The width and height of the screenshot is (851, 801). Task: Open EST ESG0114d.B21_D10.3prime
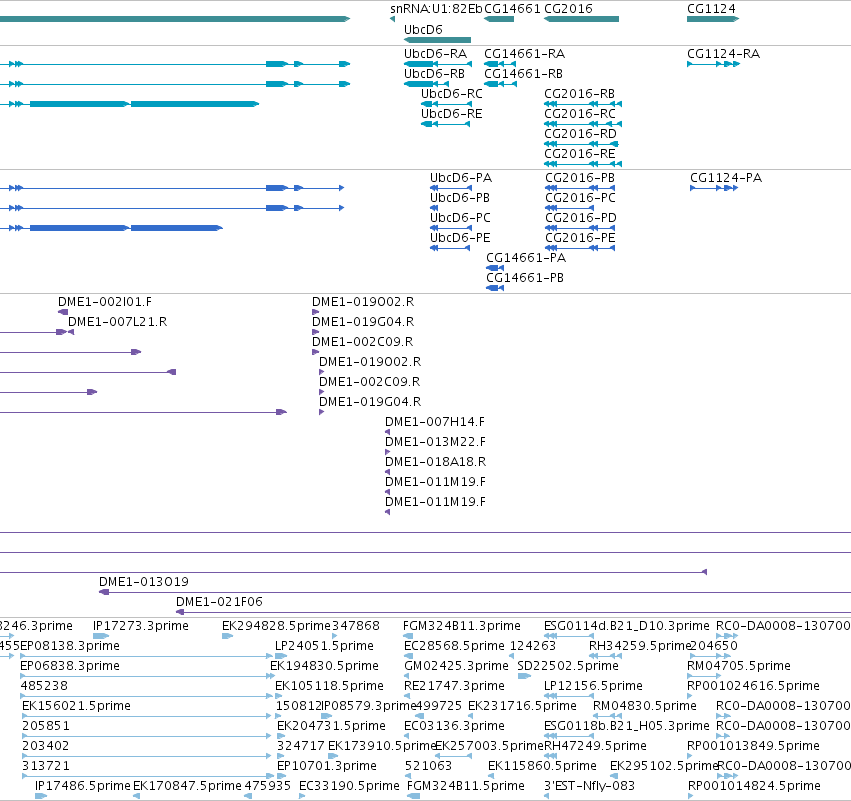tap(627, 626)
